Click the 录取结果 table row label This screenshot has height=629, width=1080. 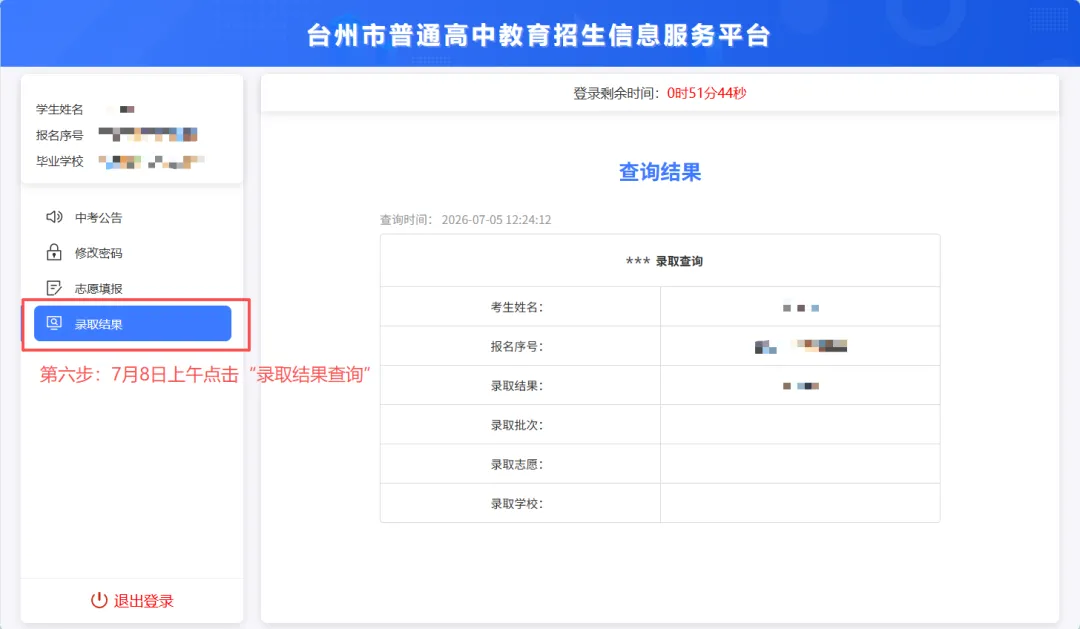coord(517,386)
